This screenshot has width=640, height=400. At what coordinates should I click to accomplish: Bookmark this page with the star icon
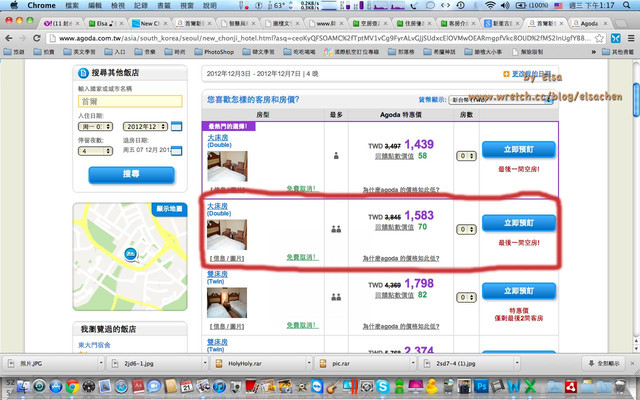599,38
